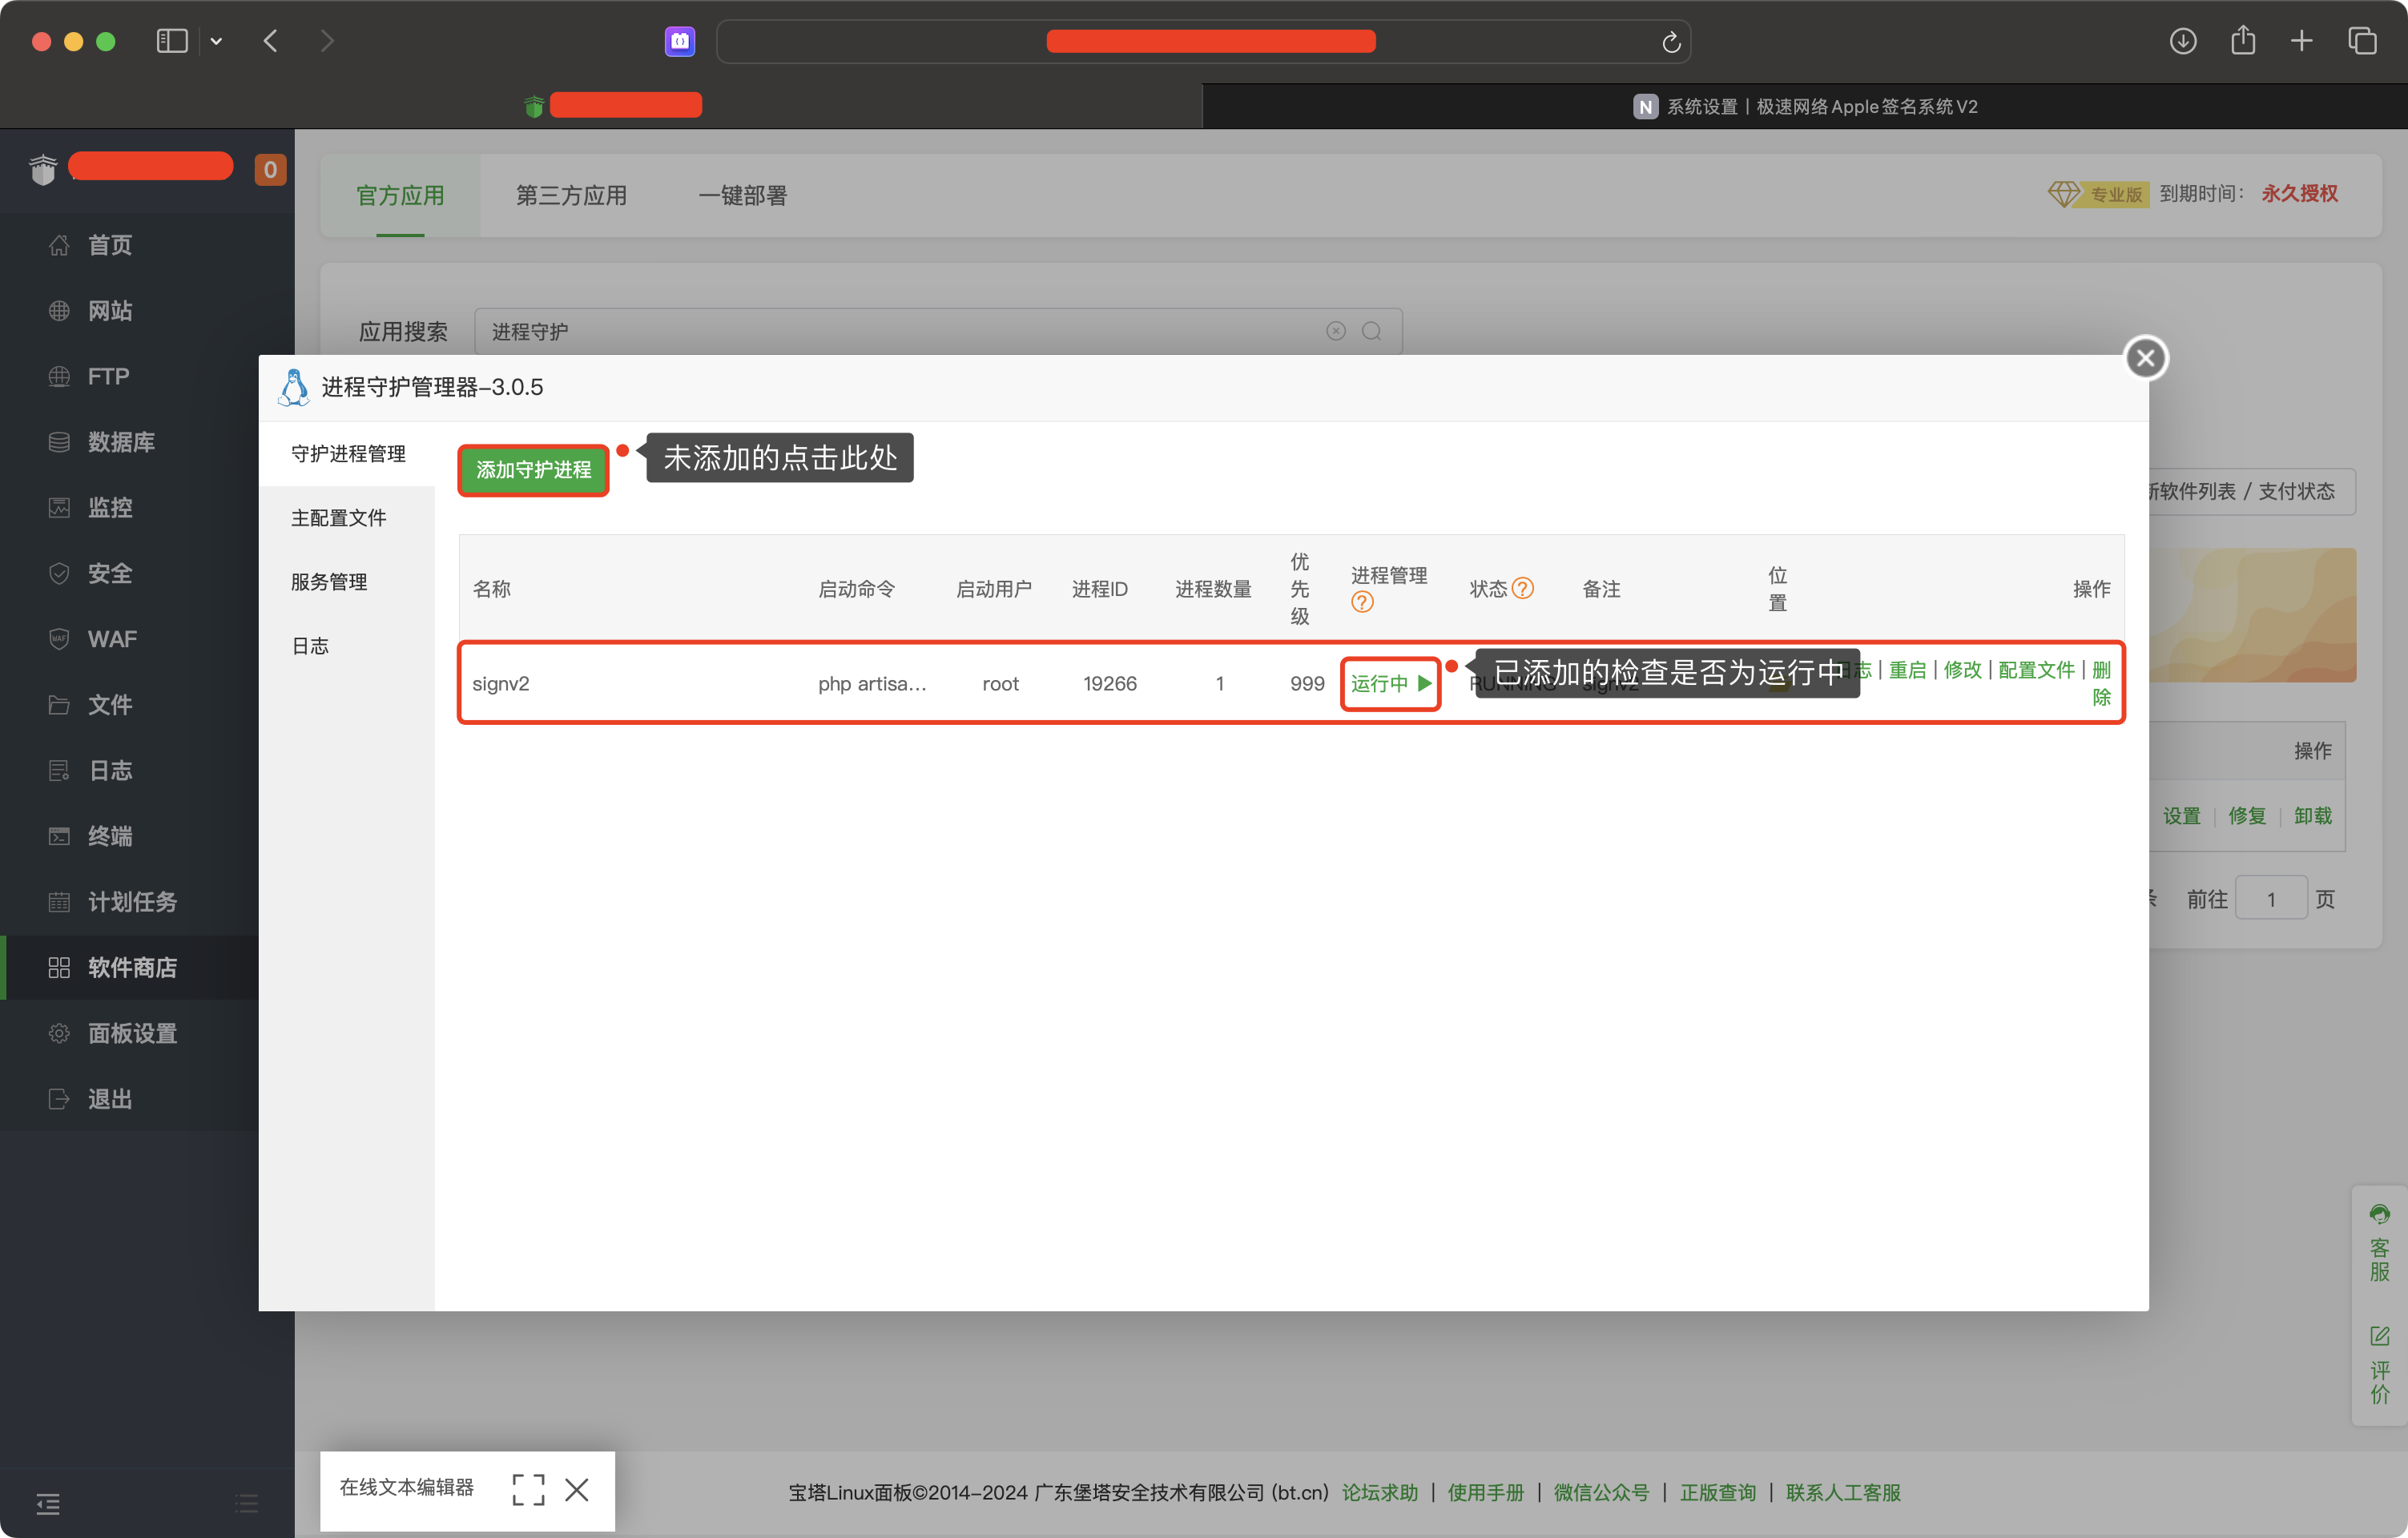
Task: Open Safari downloads icon
Action: 2183,41
